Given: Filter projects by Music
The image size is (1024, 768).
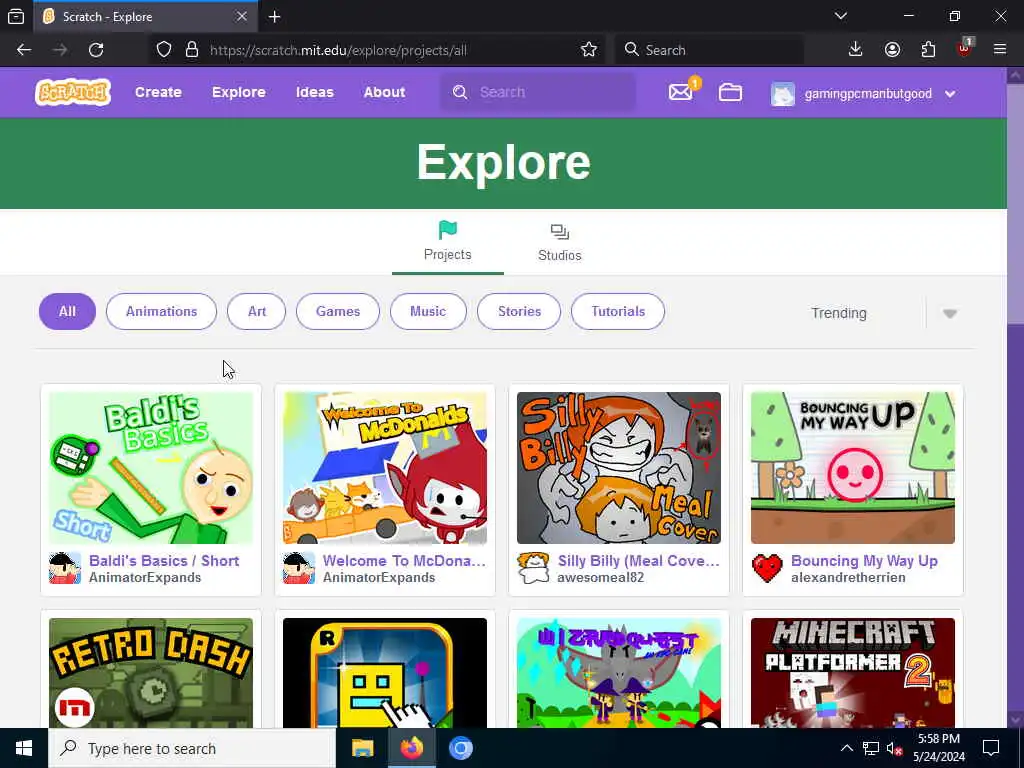Looking at the screenshot, I should pyautogui.click(x=428, y=312).
